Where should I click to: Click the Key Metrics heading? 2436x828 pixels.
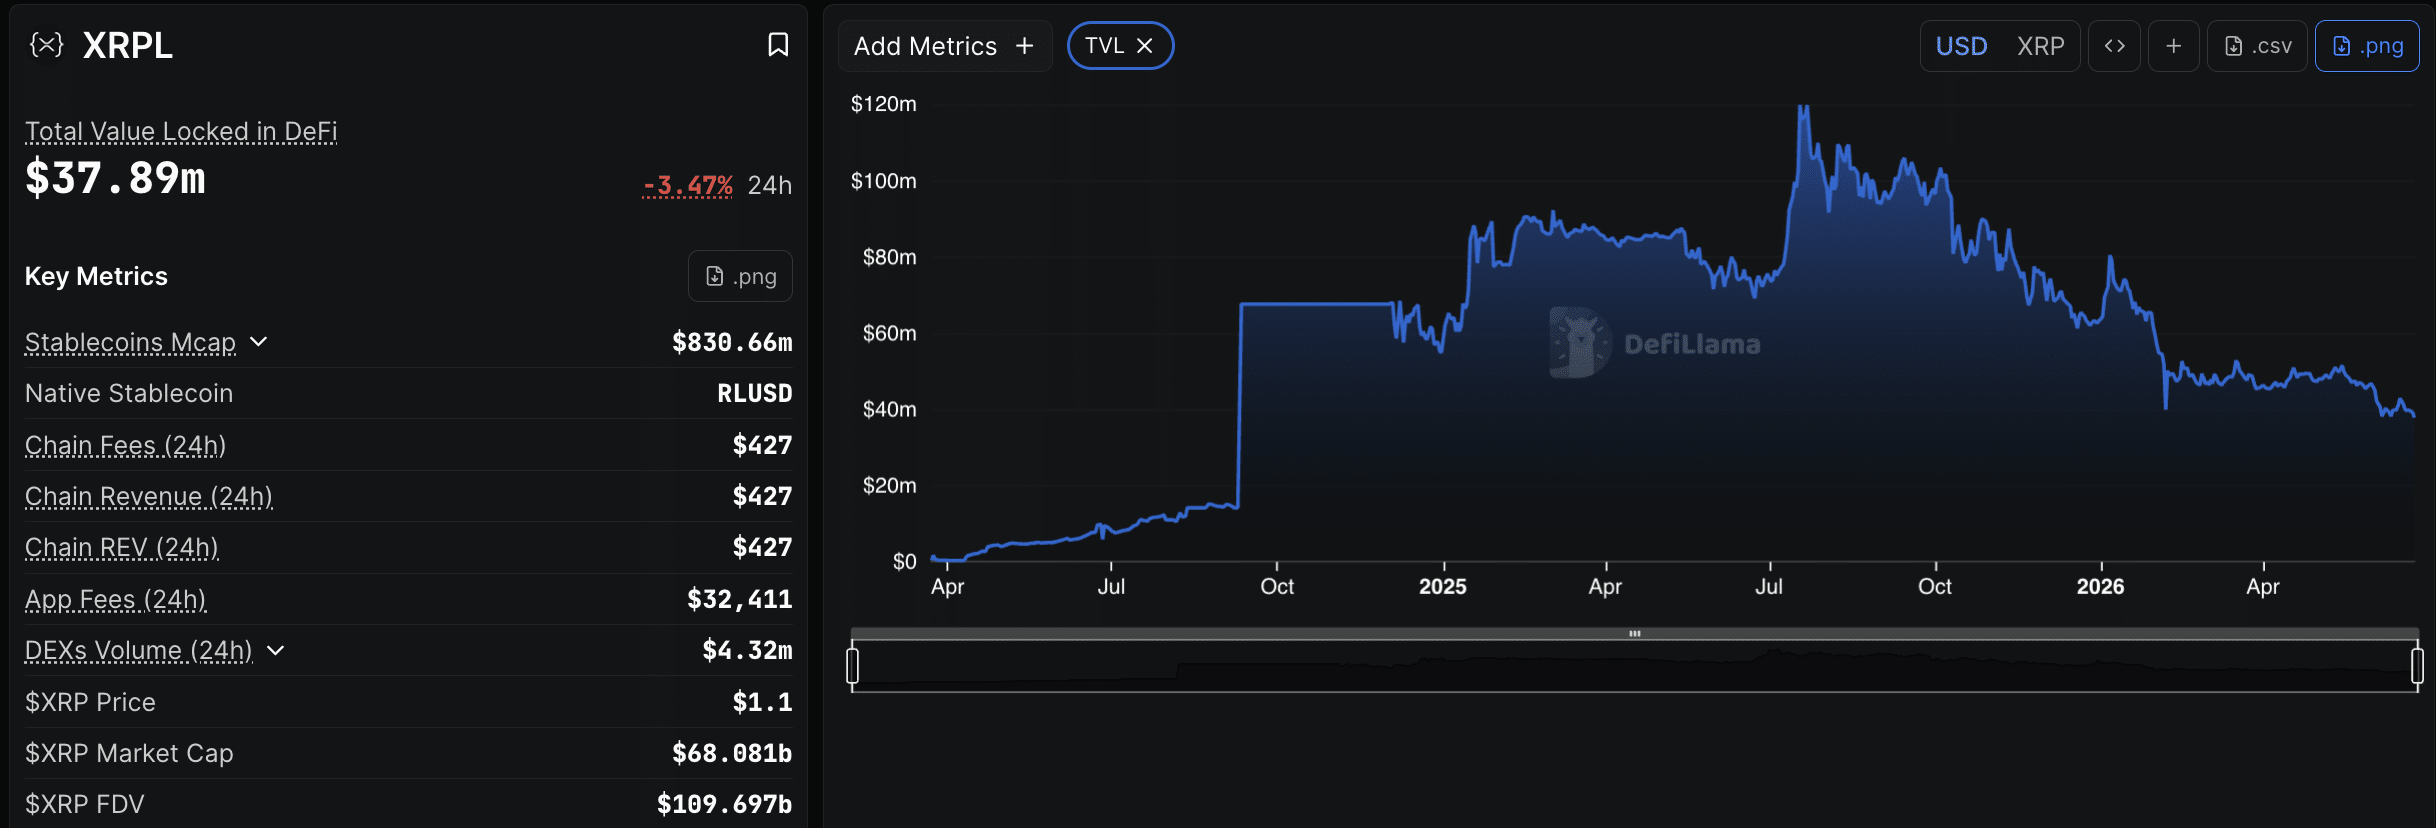96,276
